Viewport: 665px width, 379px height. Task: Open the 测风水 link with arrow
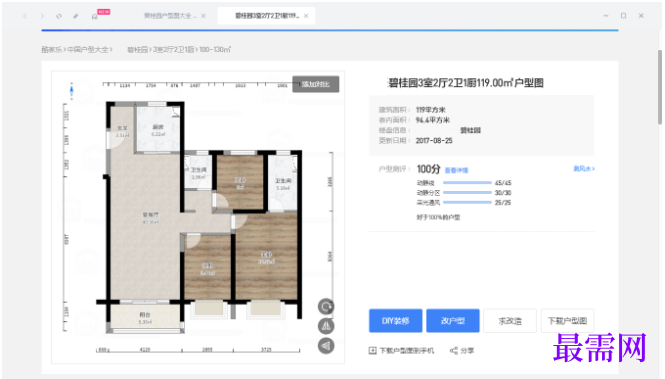(x=584, y=169)
